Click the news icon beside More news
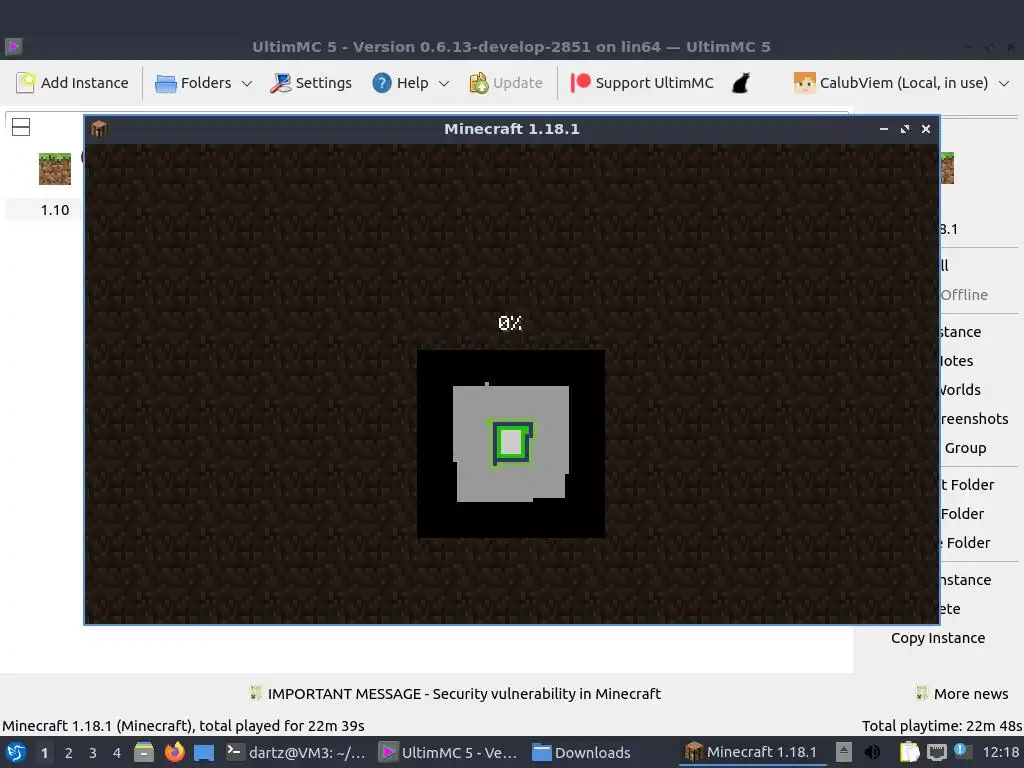 pyautogui.click(x=921, y=693)
